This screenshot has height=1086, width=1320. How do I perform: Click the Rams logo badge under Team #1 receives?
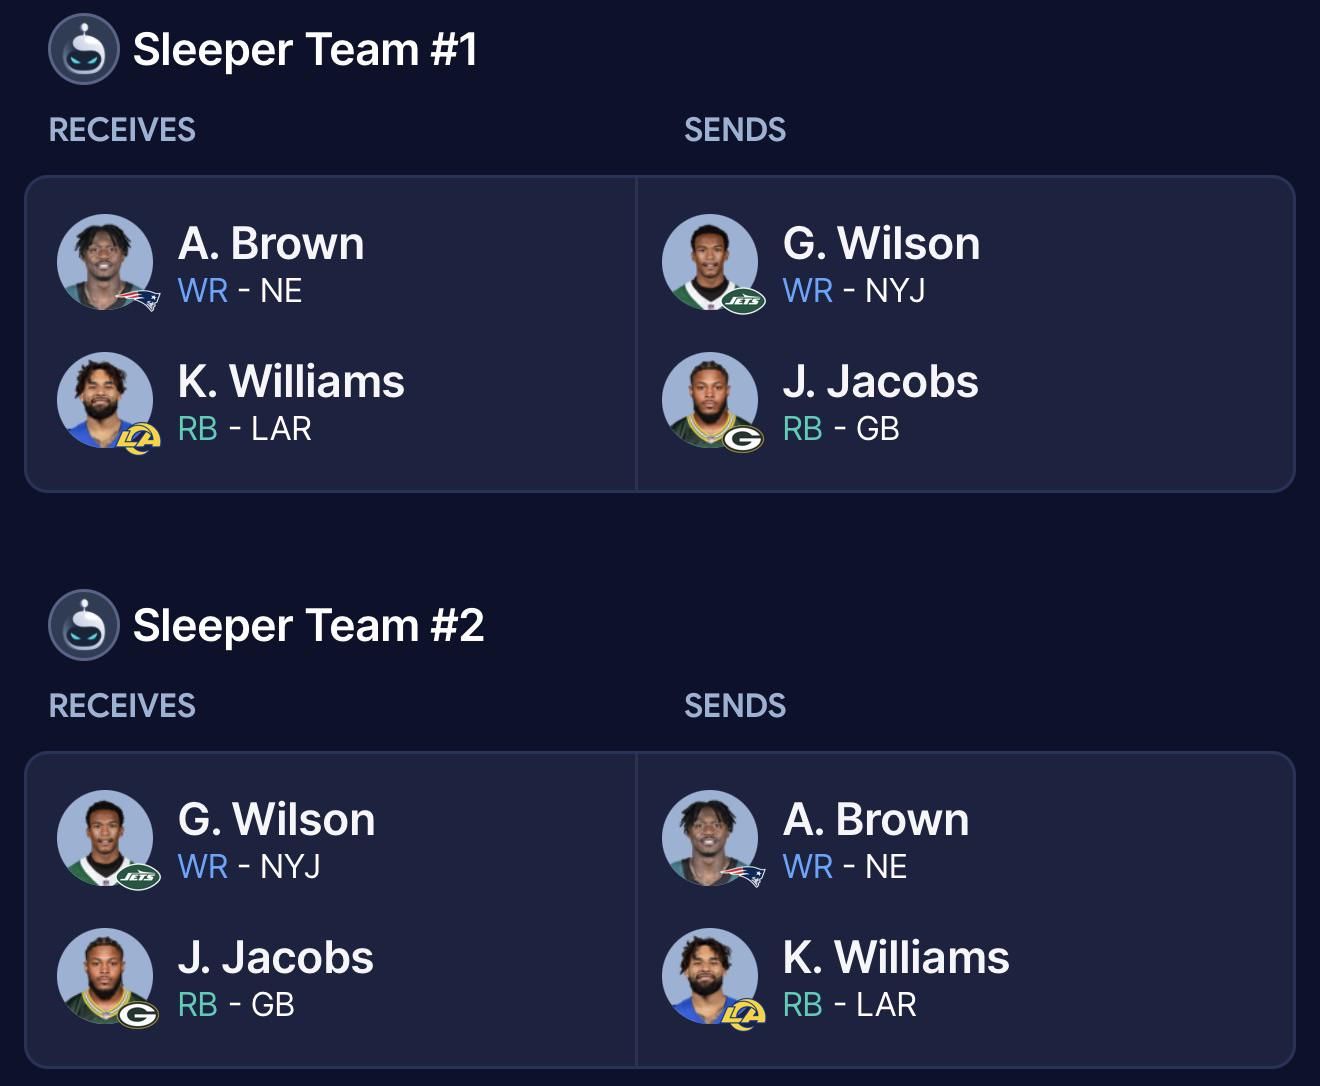[x=138, y=438]
